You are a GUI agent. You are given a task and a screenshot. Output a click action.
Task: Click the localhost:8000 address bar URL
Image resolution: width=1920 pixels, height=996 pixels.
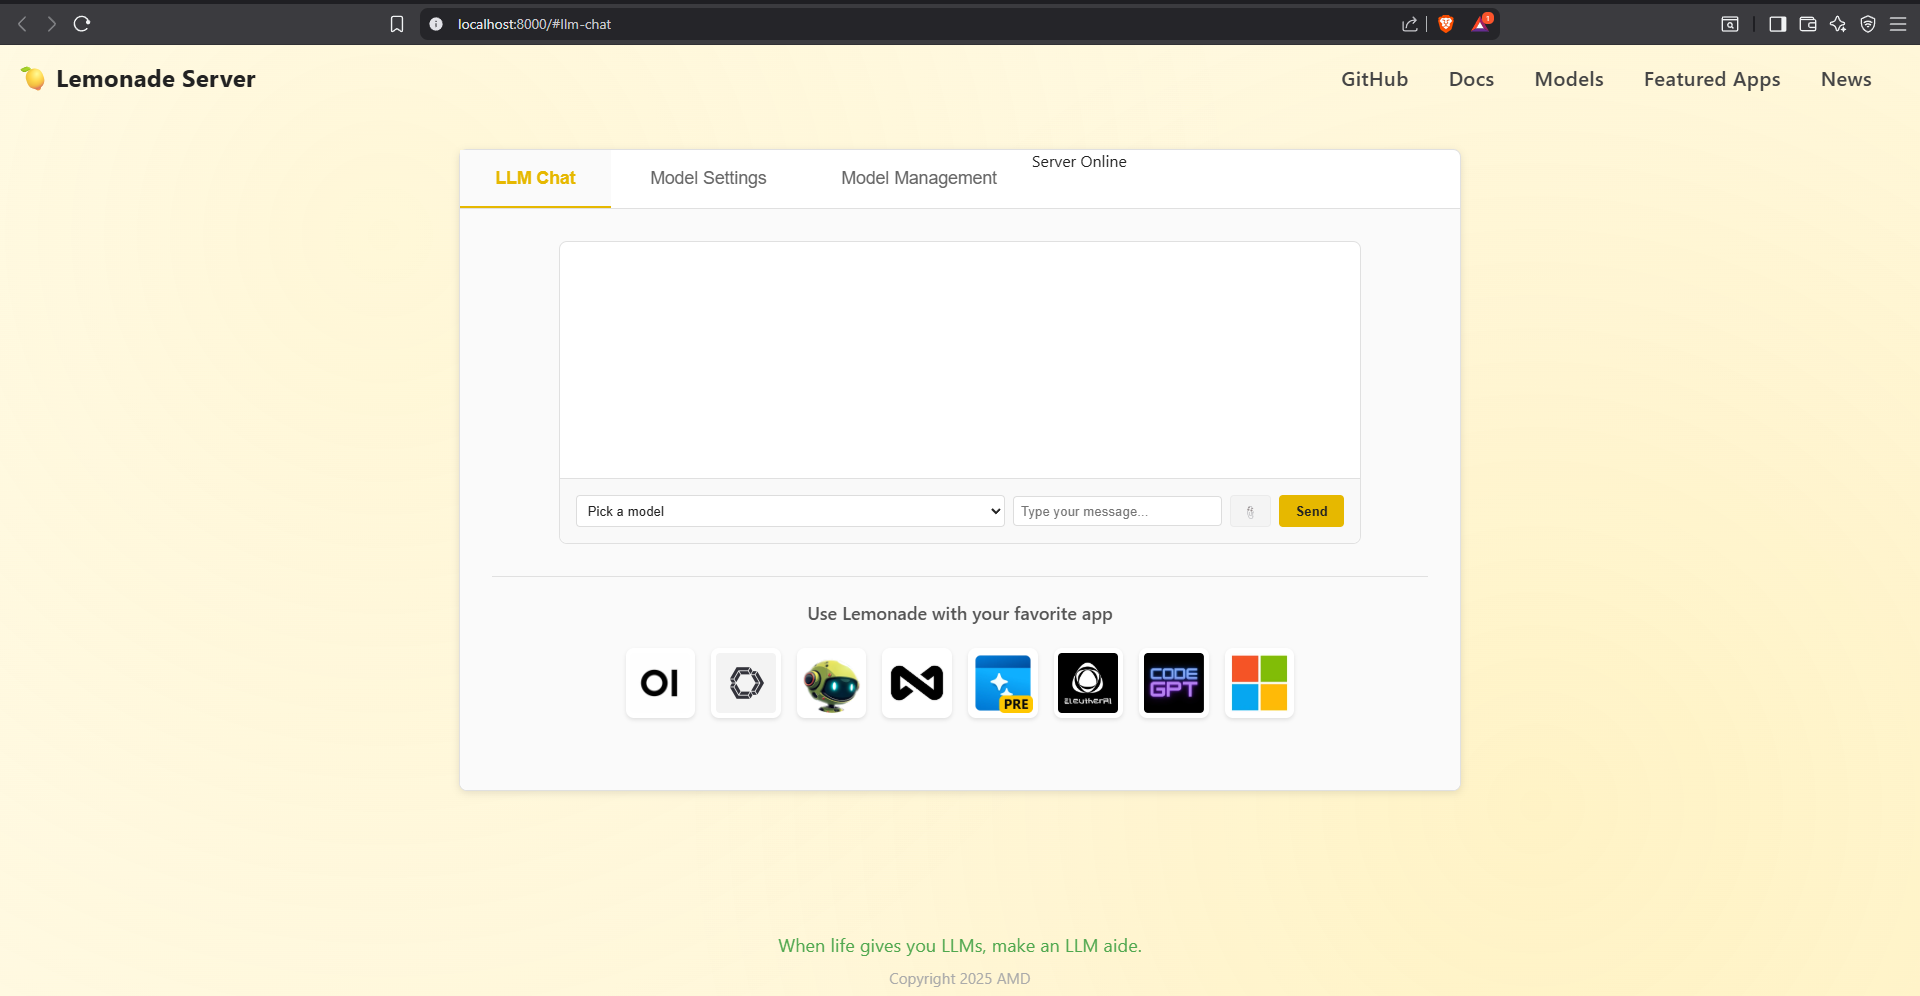point(534,24)
